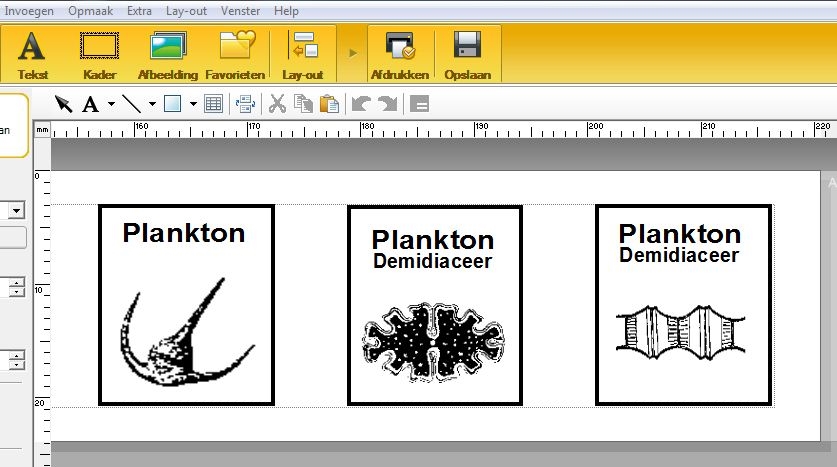Choose the arrow selection pointer tool
The height and width of the screenshot is (467, 837).
click(x=63, y=104)
